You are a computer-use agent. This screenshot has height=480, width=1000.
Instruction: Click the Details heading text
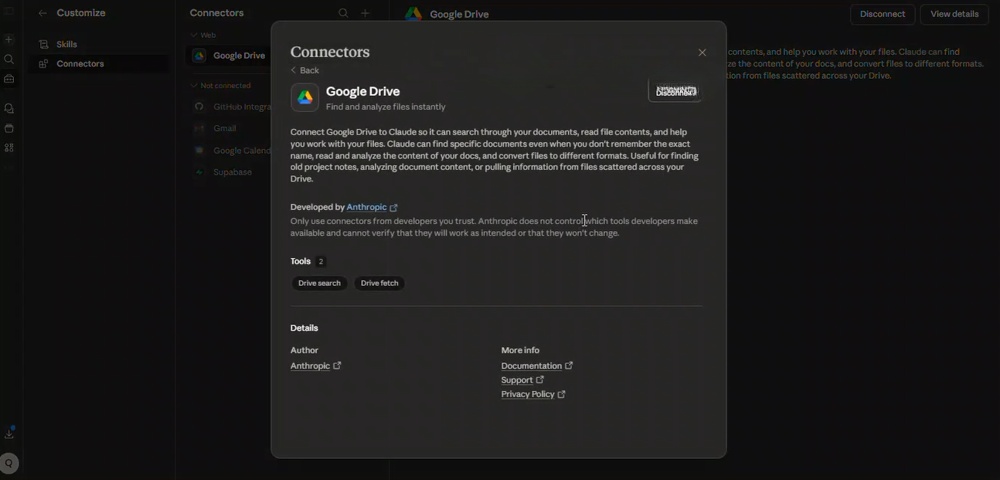click(x=304, y=328)
